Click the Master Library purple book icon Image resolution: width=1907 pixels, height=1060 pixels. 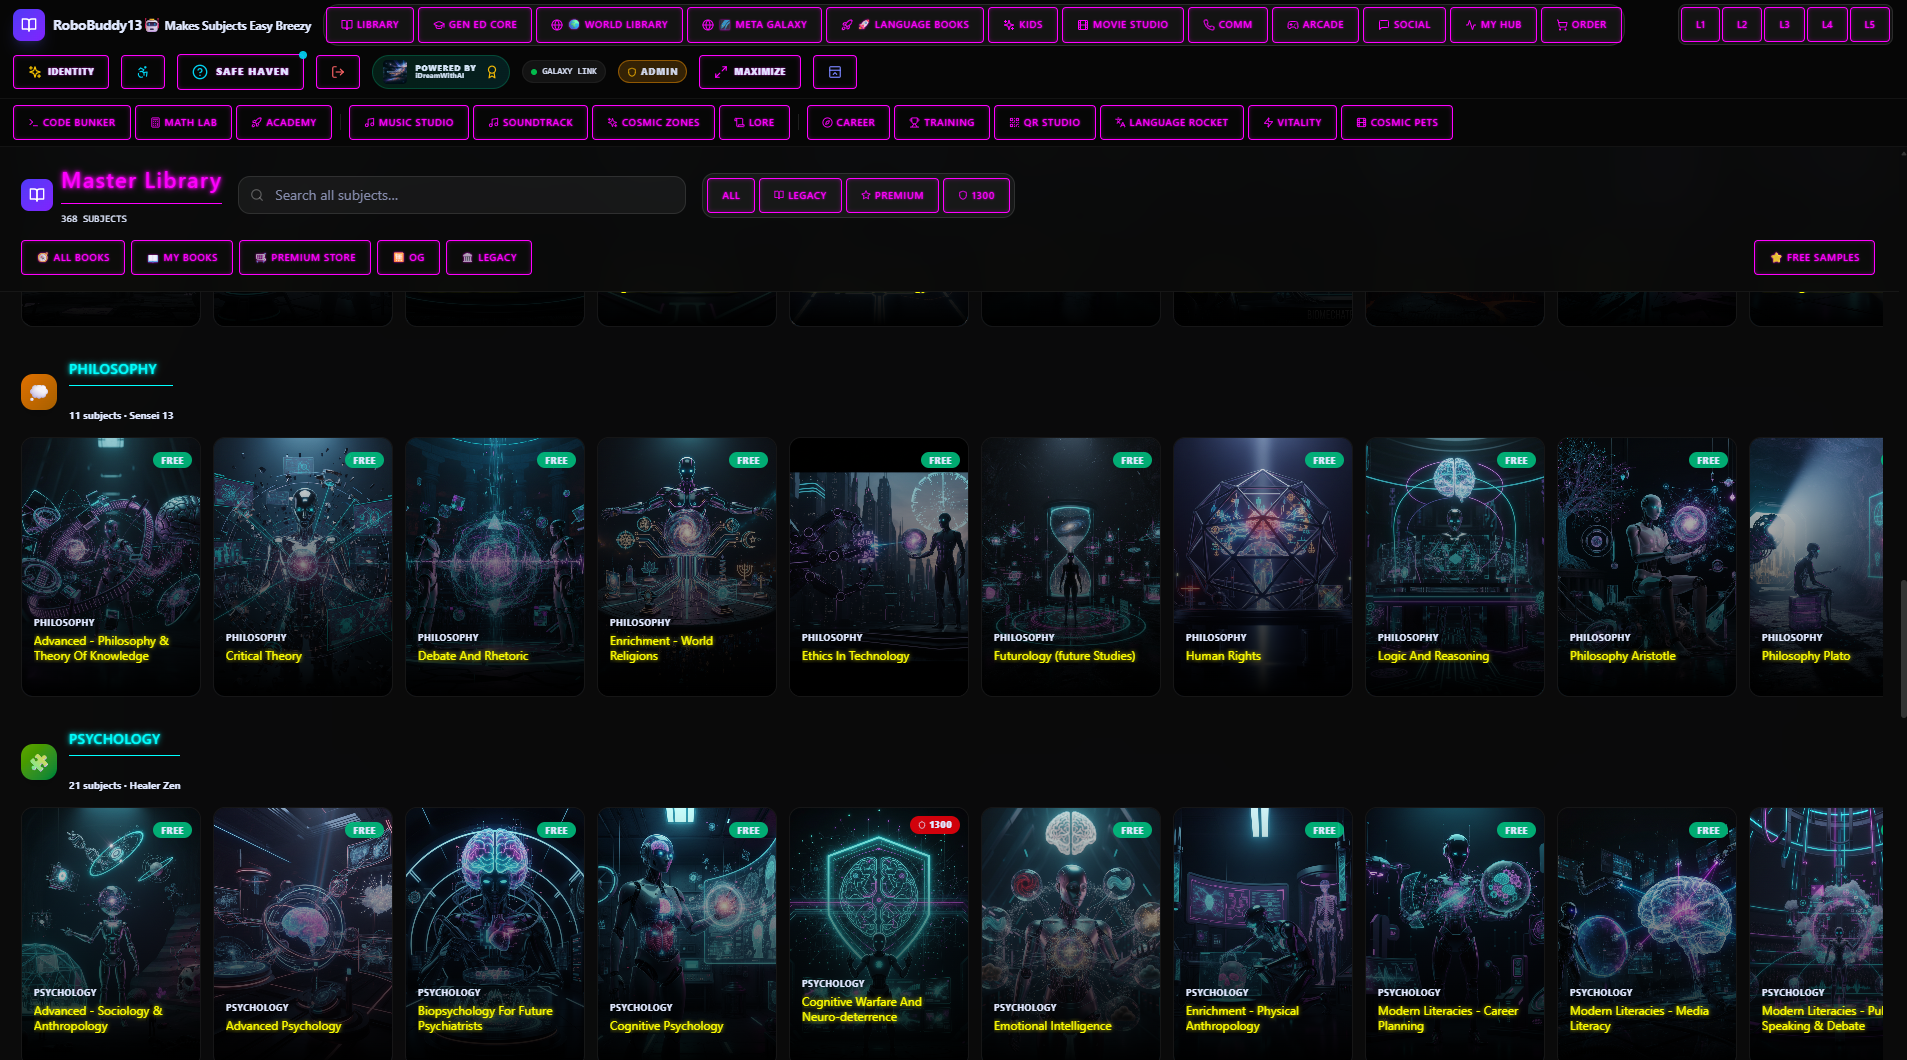point(37,195)
